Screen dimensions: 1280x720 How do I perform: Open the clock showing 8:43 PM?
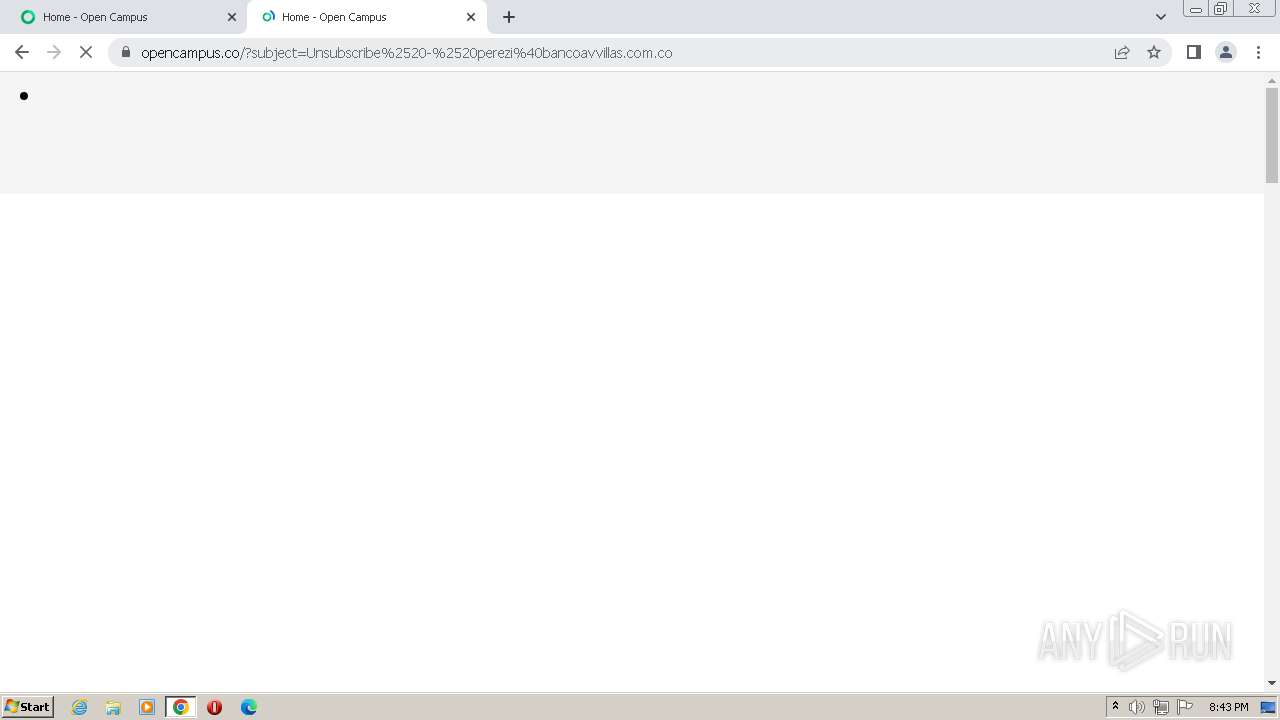pos(1228,707)
